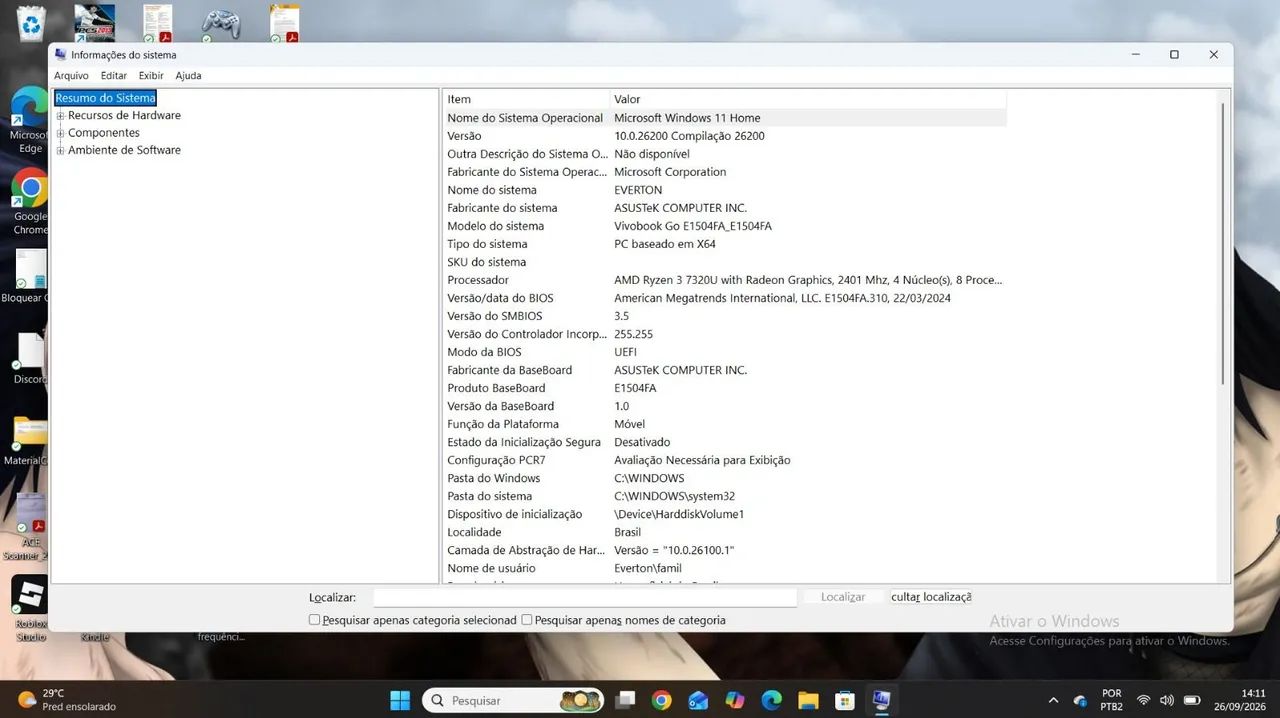
Task: Select the System Information taskbar icon
Action: point(881,700)
